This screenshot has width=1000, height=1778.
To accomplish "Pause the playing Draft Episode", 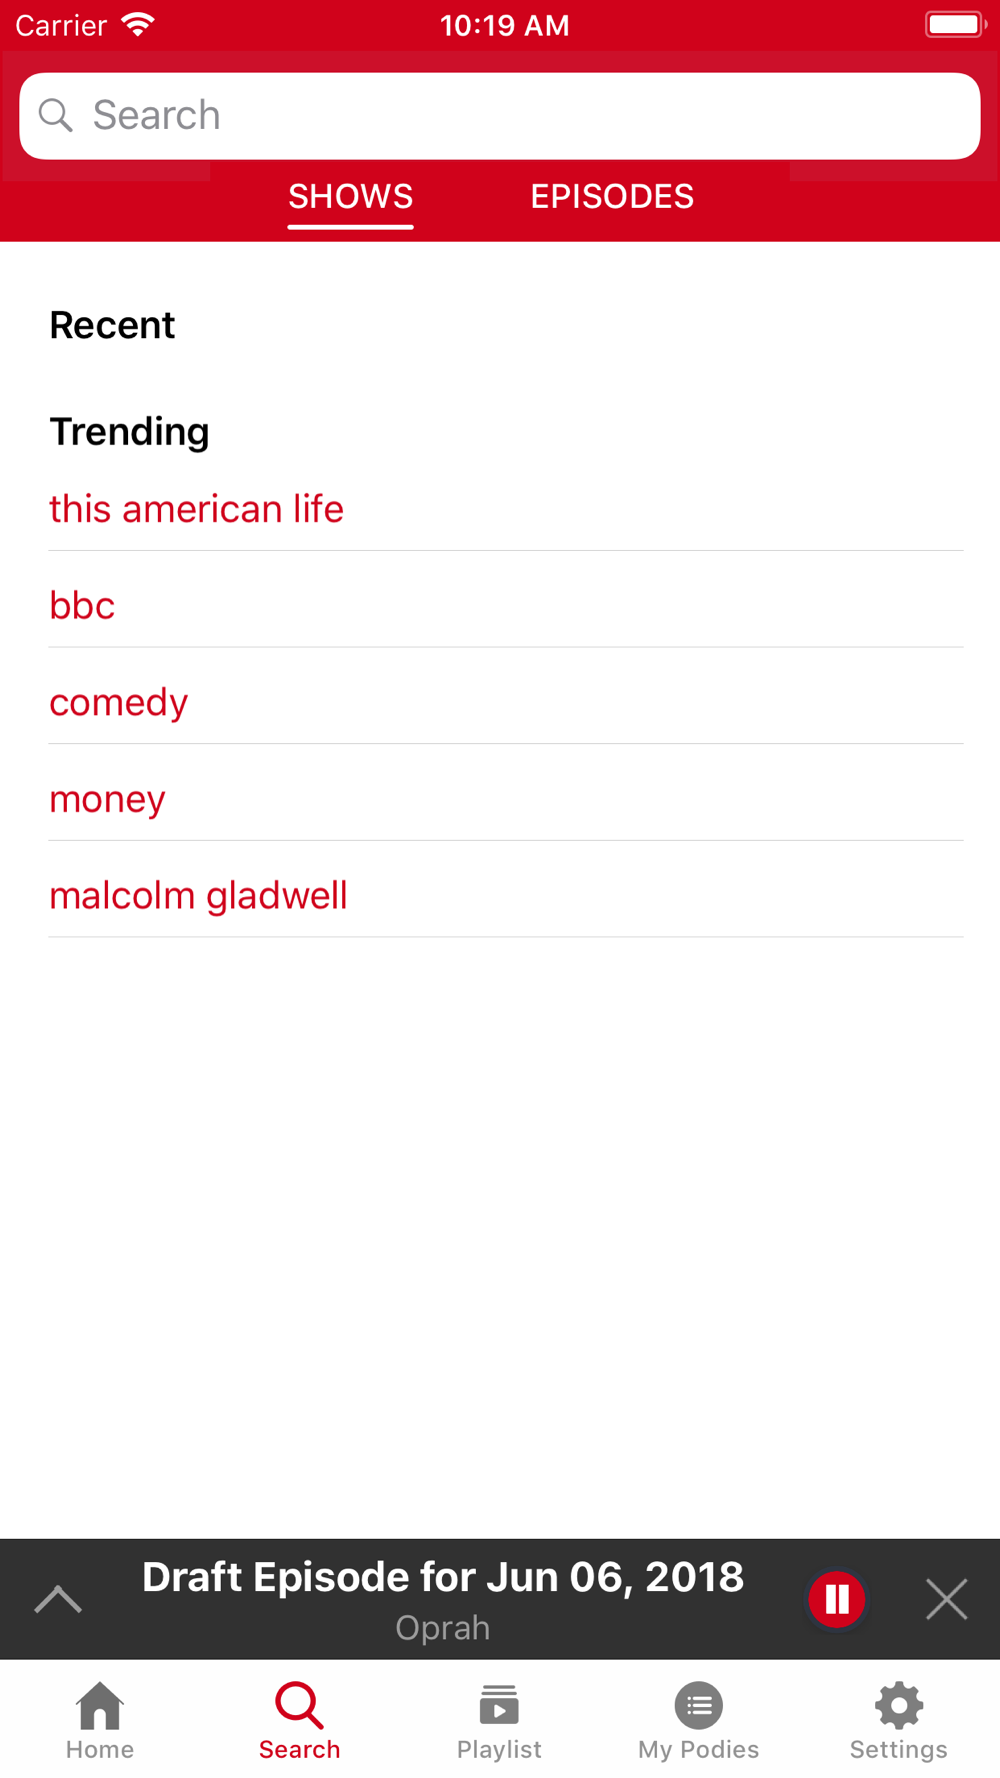I will [x=837, y=1599].
